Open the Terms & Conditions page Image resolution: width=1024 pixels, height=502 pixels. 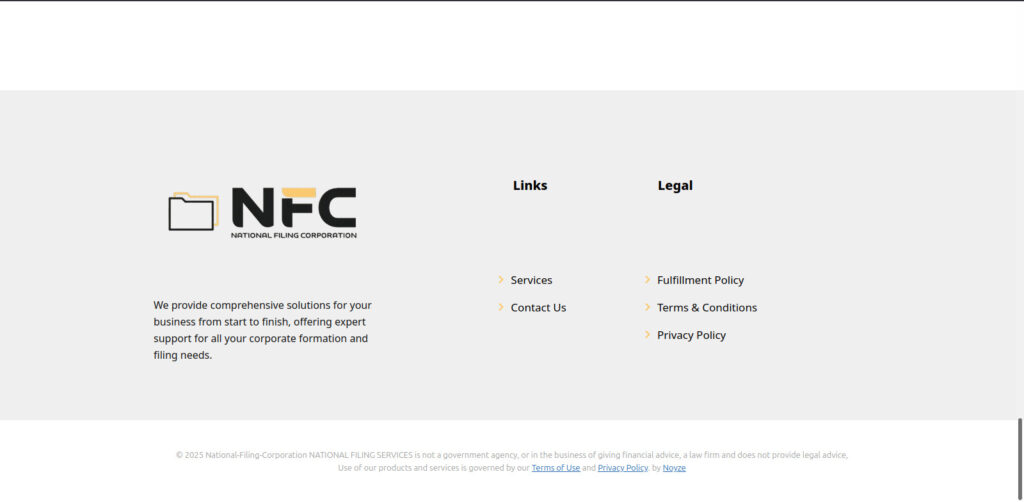point(707,307)
